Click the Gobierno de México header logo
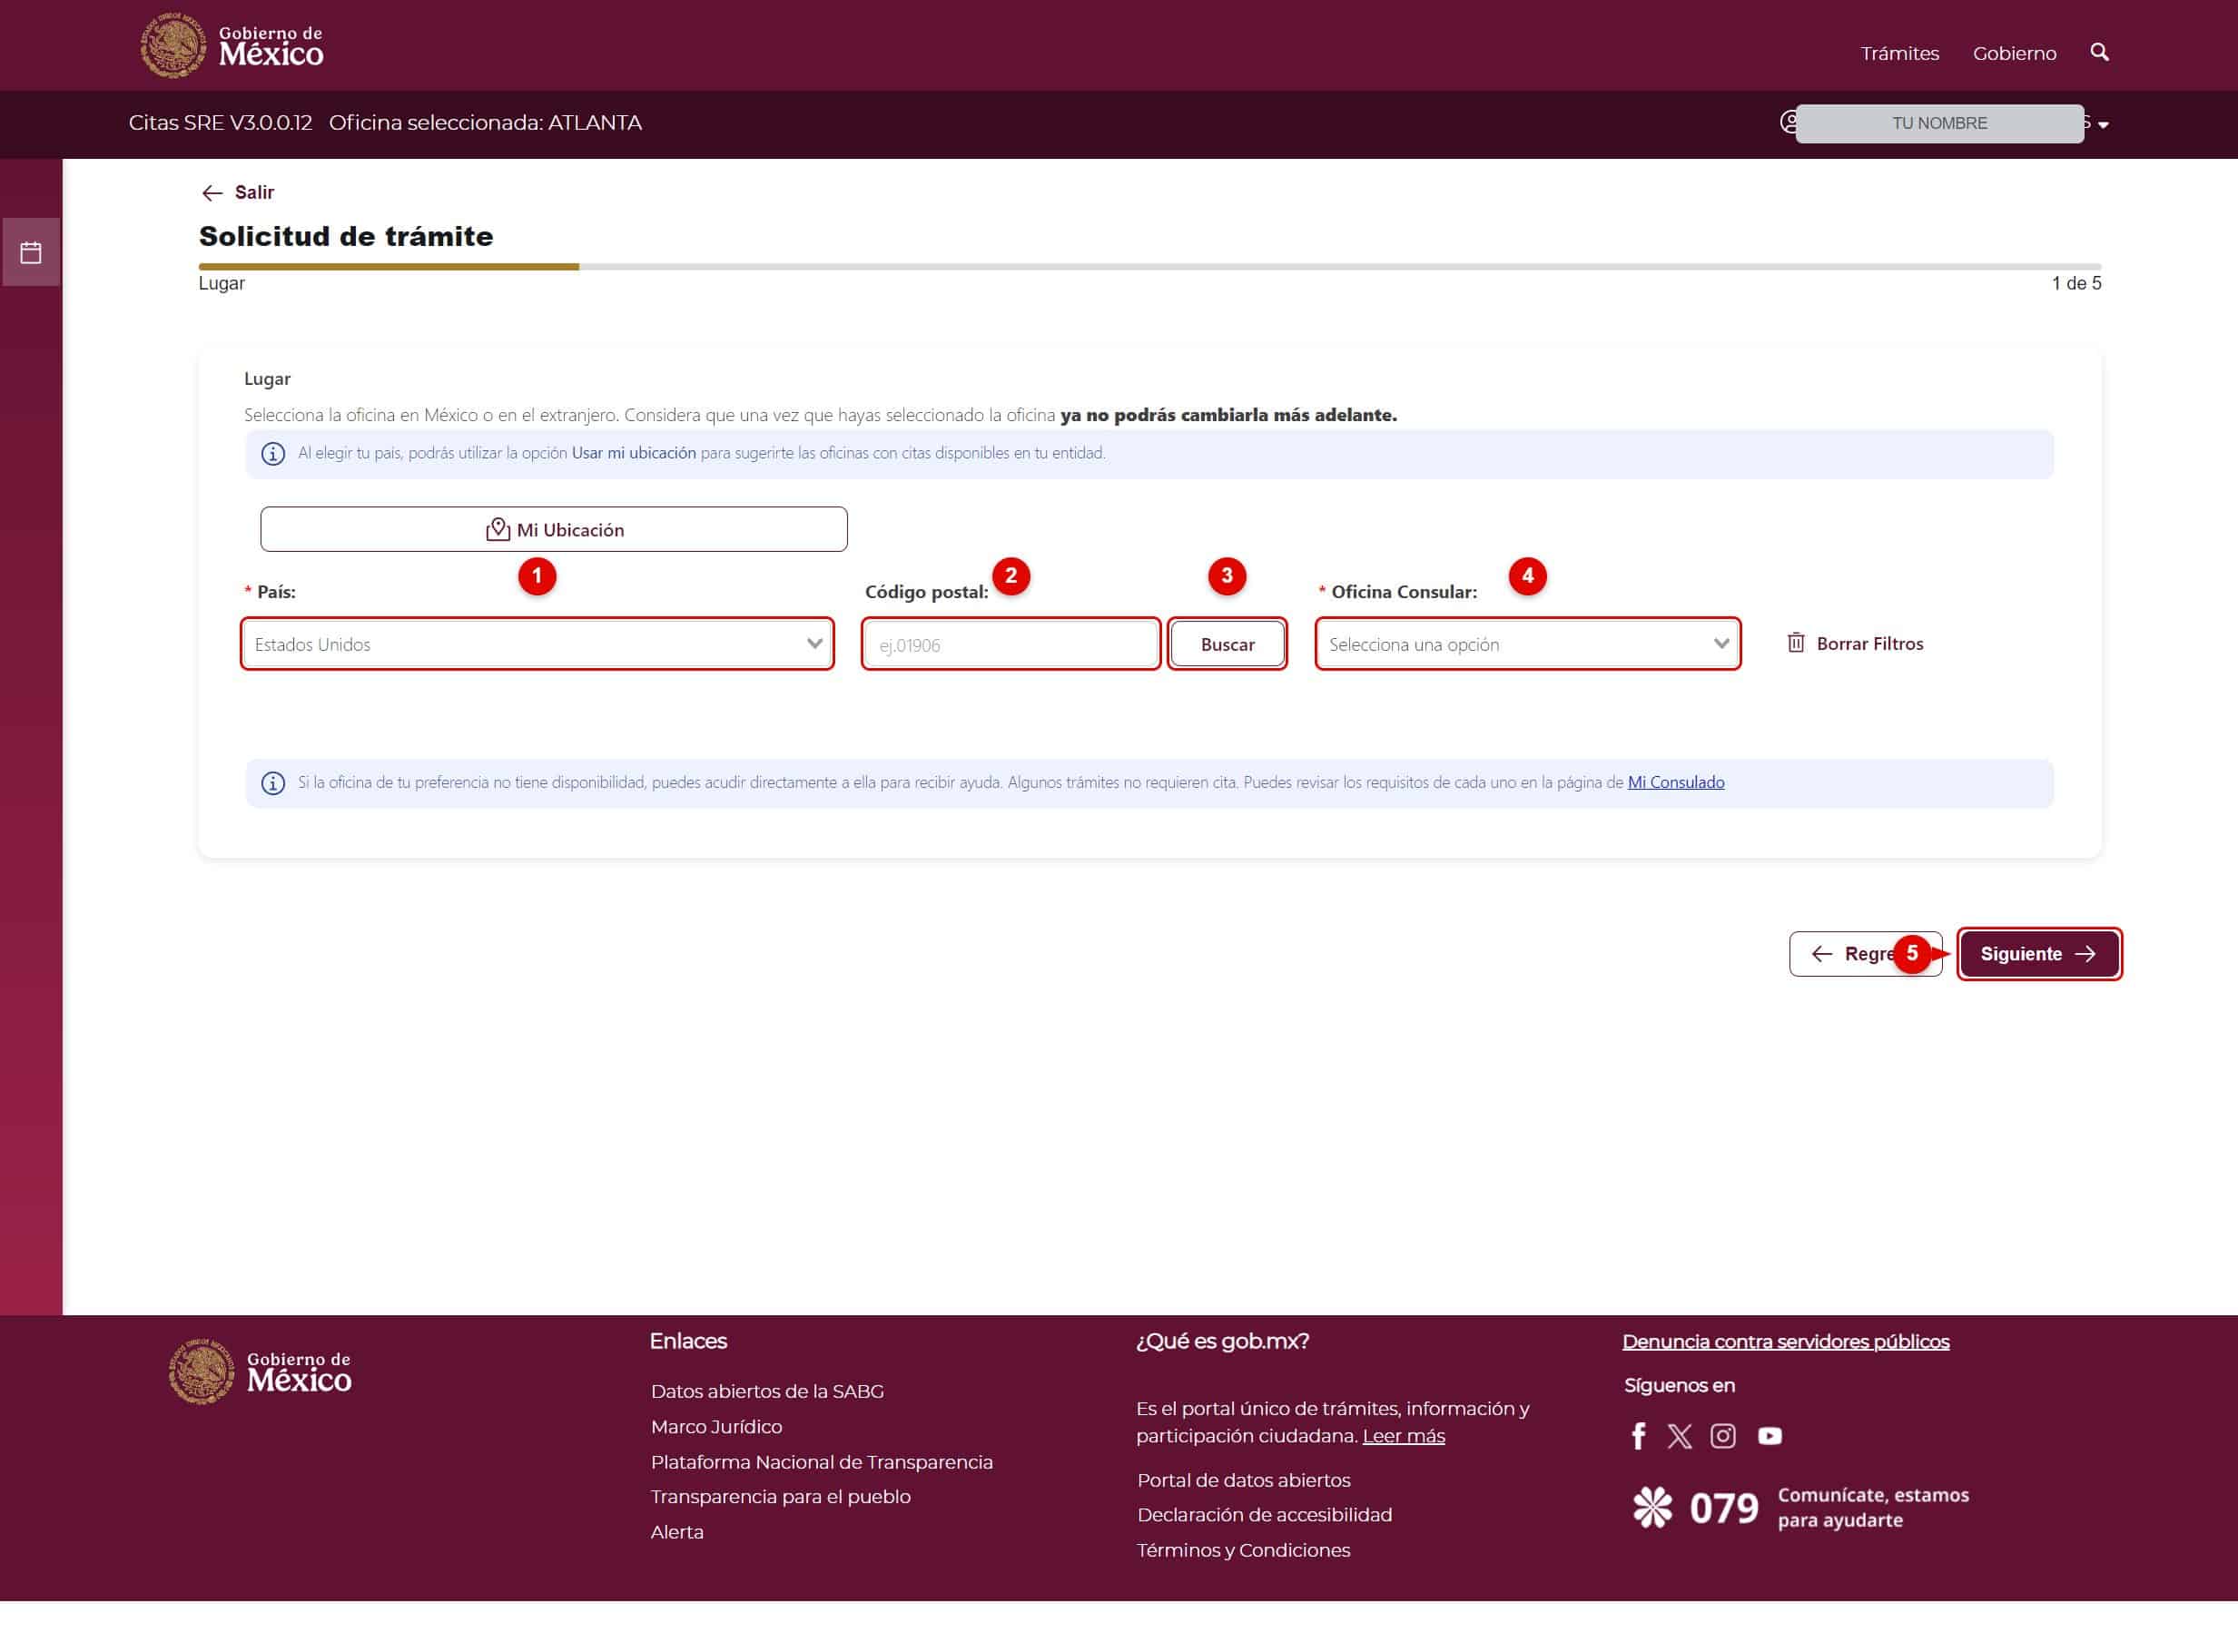The height and width of the screenshot is (1652, 2238). tap(232, 45)
